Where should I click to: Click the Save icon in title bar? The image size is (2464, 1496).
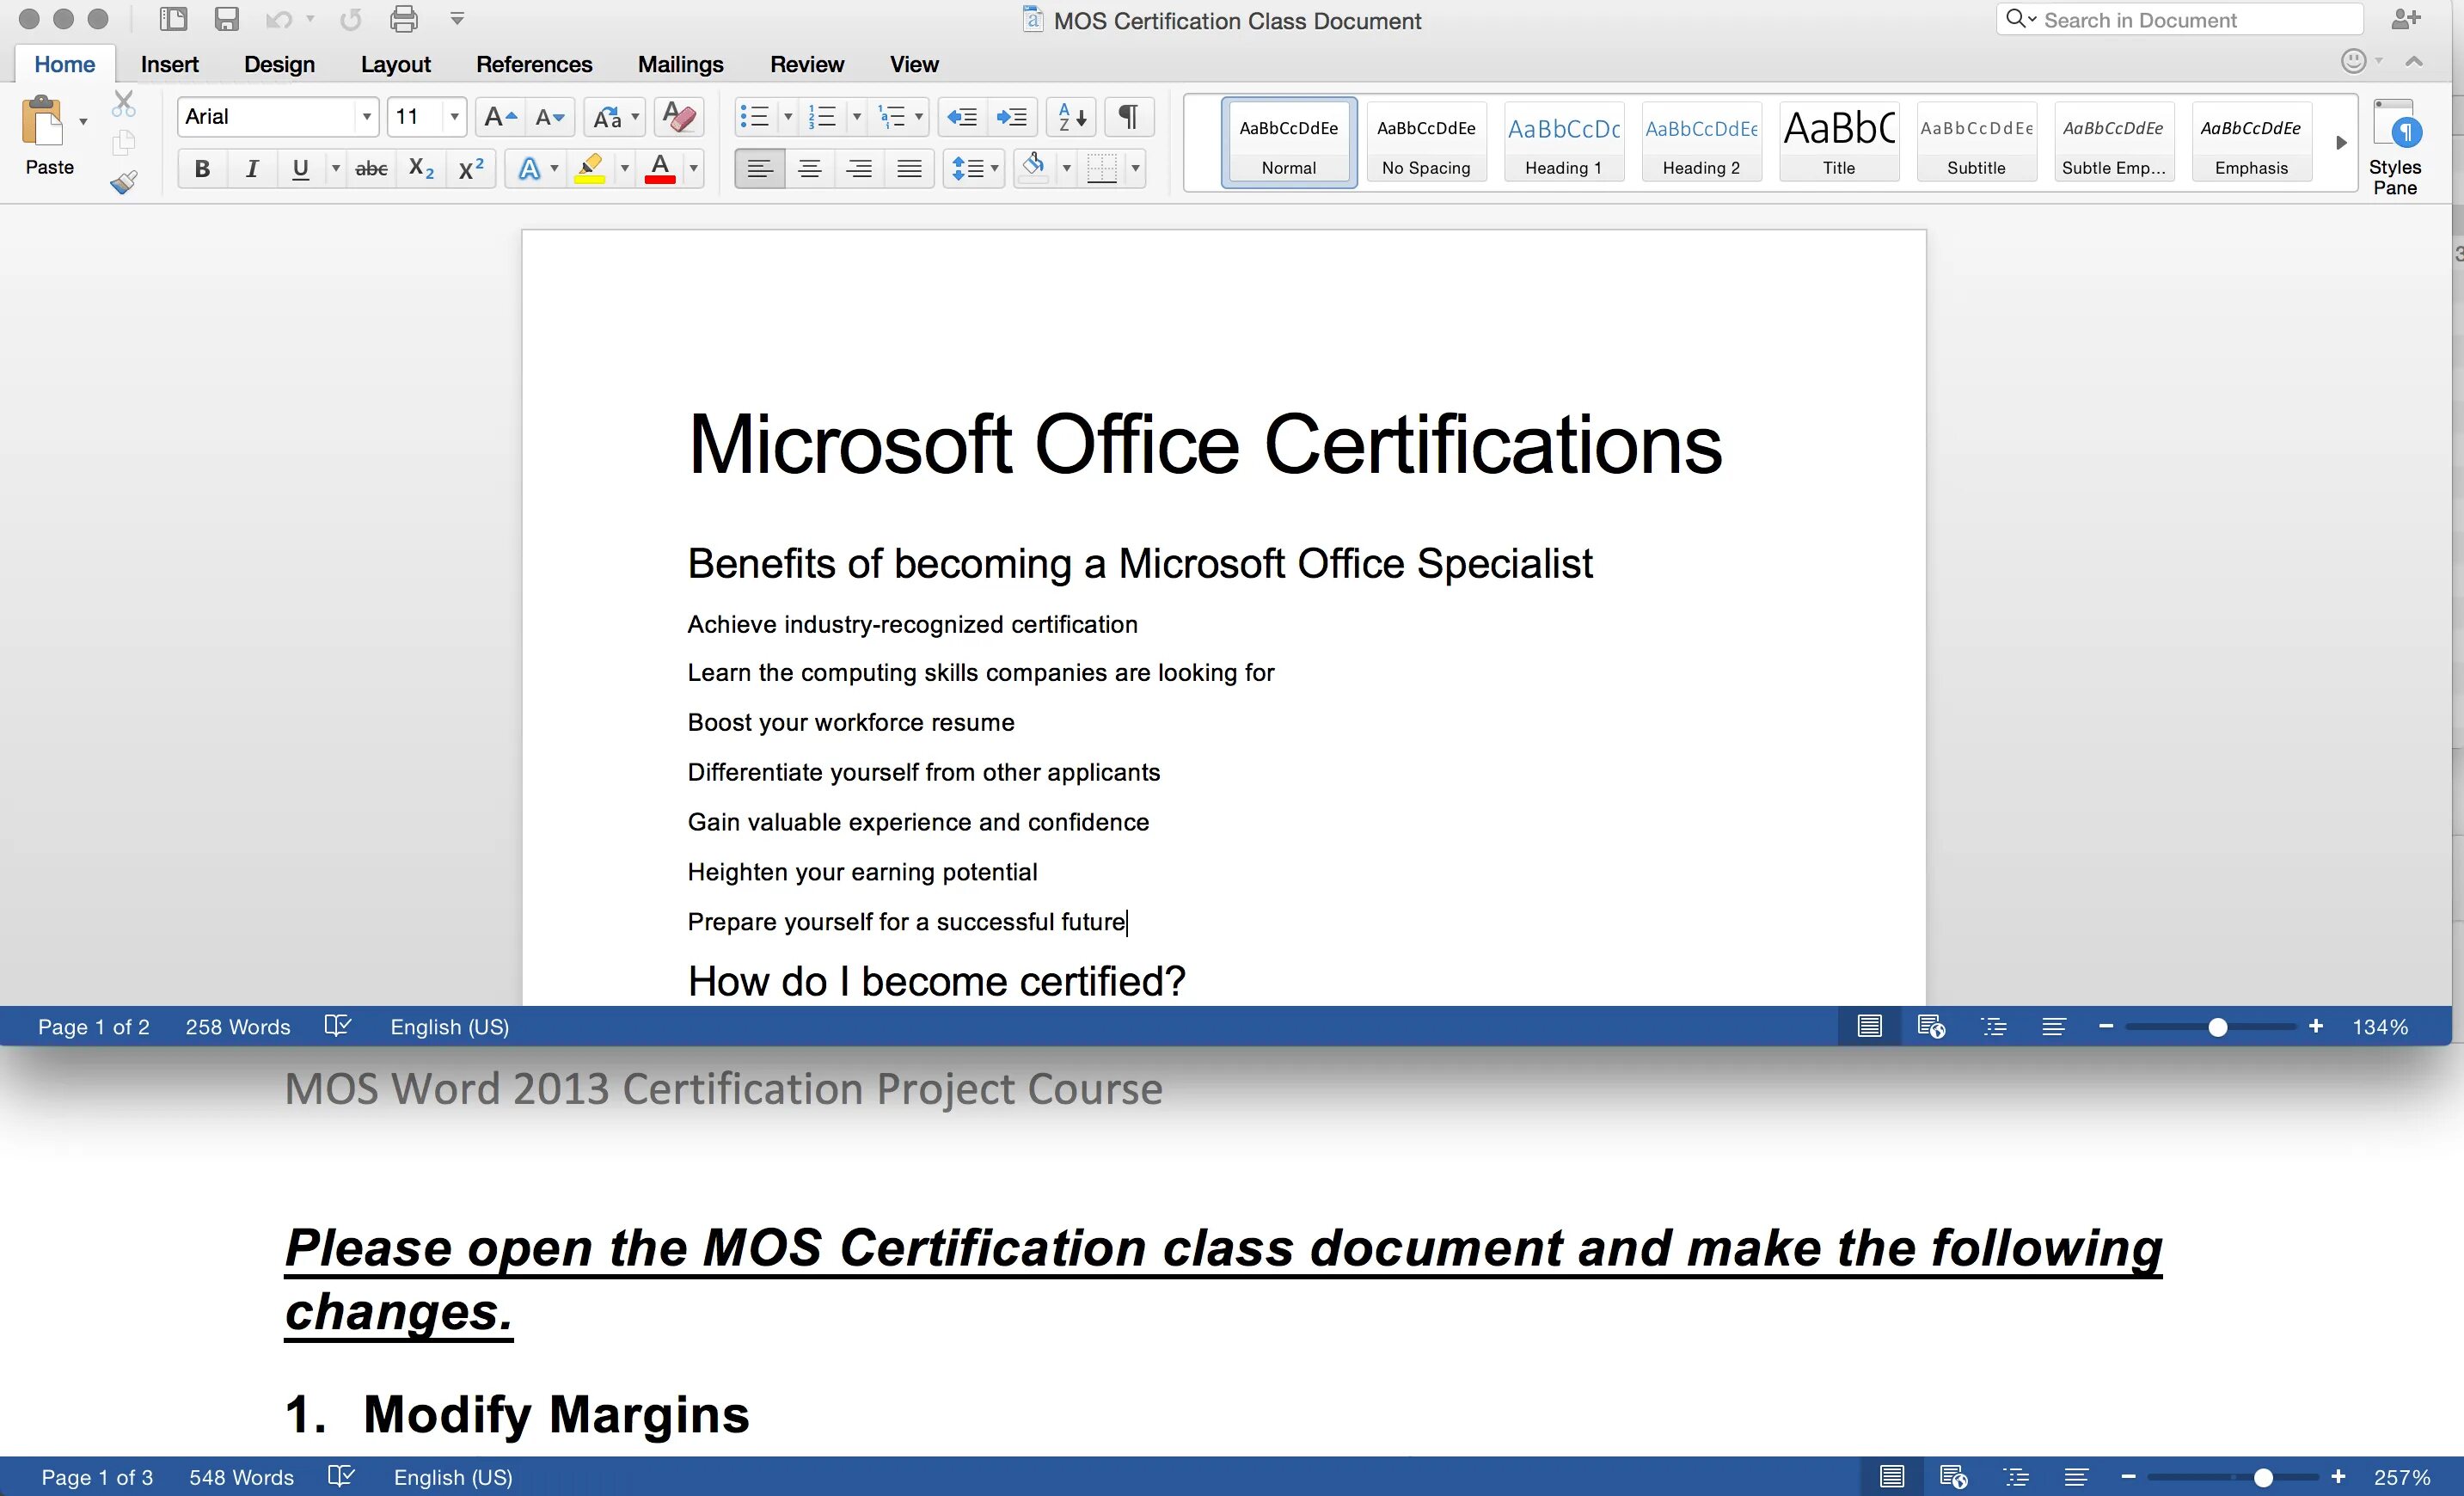pos(227,19)
